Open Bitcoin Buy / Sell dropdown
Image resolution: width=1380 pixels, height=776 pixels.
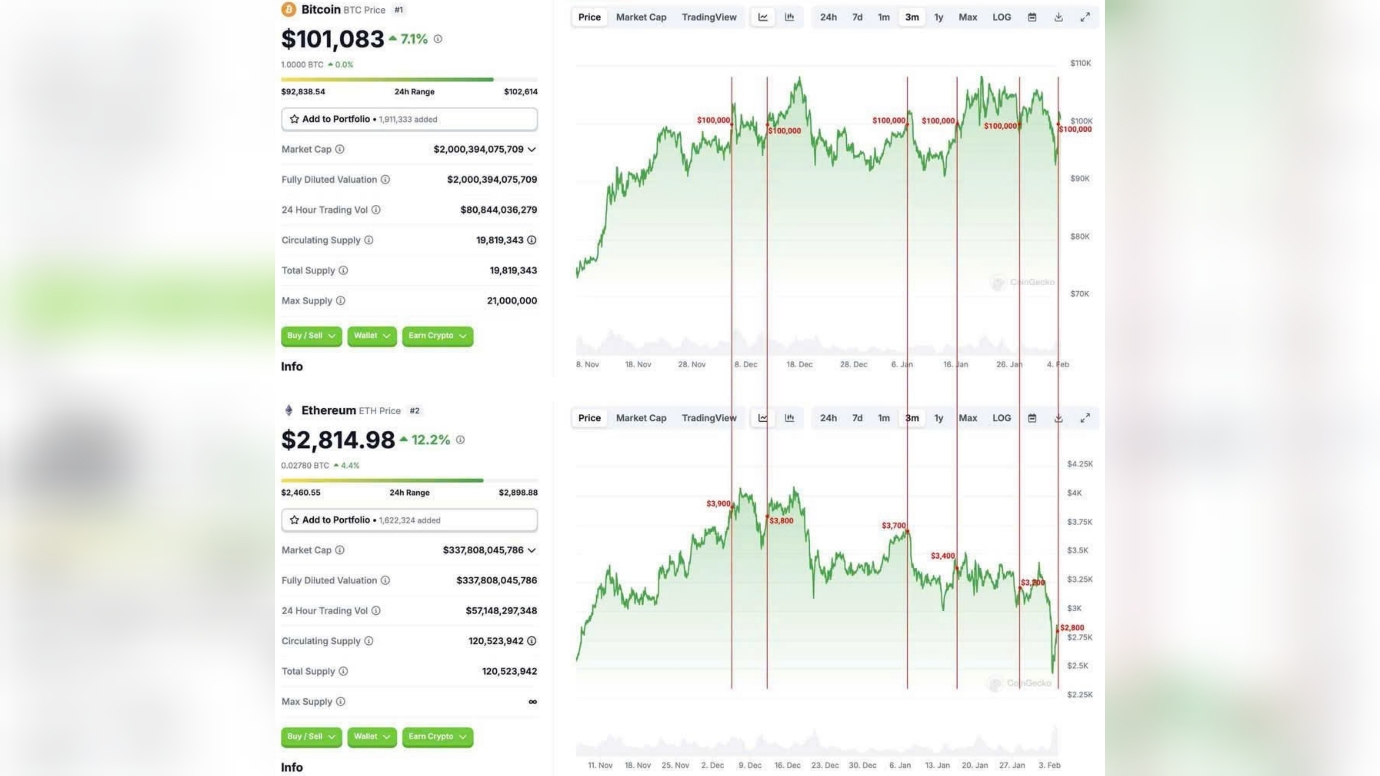tap(311, 336)
